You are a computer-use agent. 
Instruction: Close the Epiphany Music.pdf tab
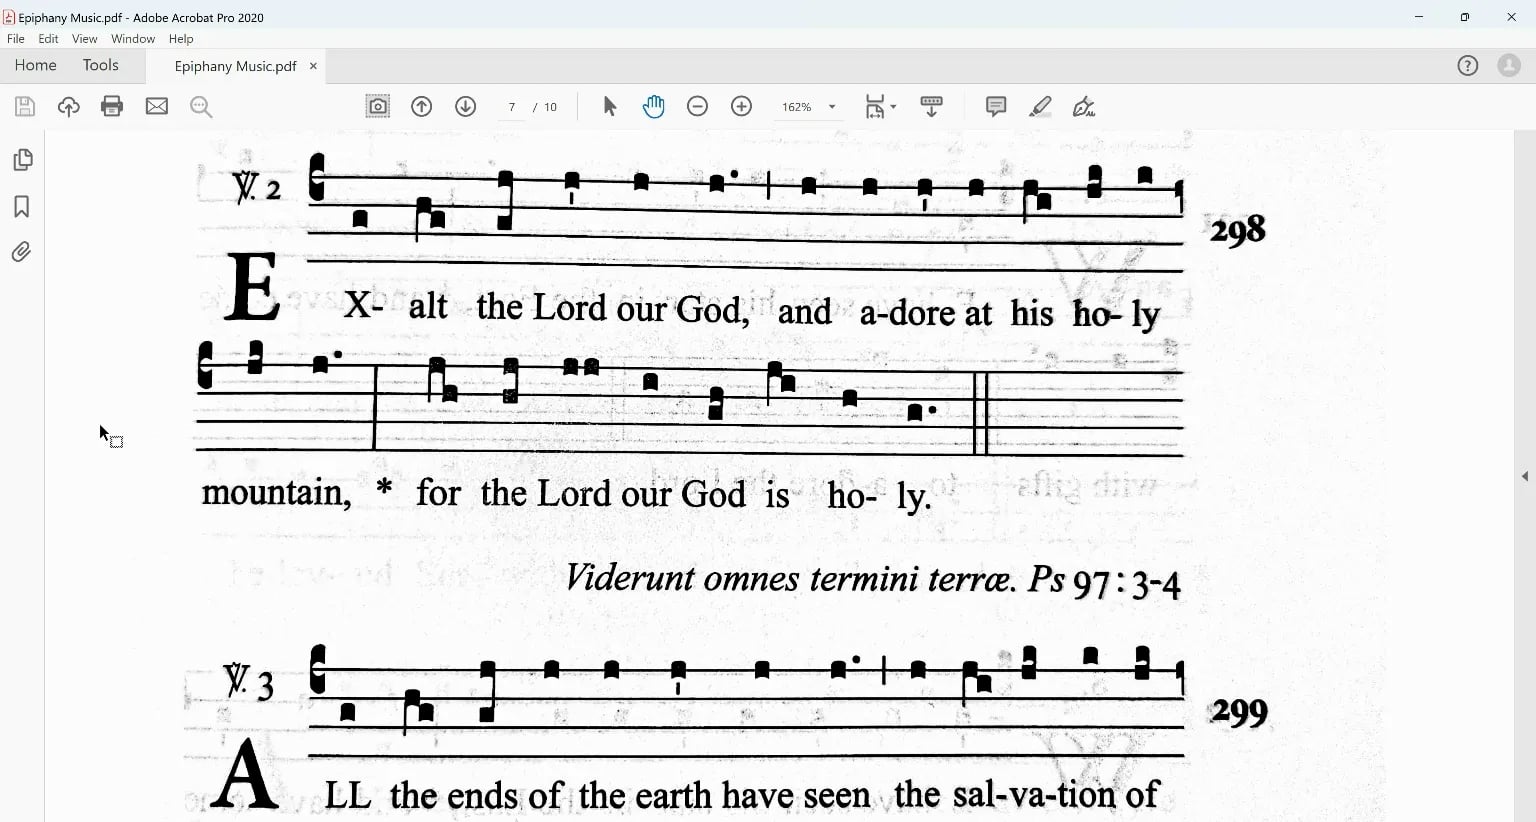313,66
